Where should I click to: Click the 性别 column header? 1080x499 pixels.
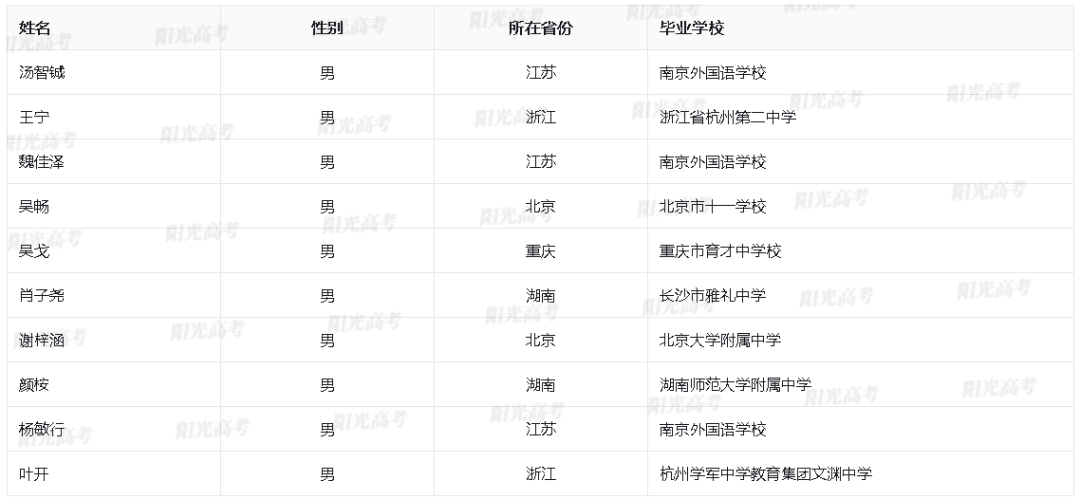pyautogui.click(x=326, y=28)
